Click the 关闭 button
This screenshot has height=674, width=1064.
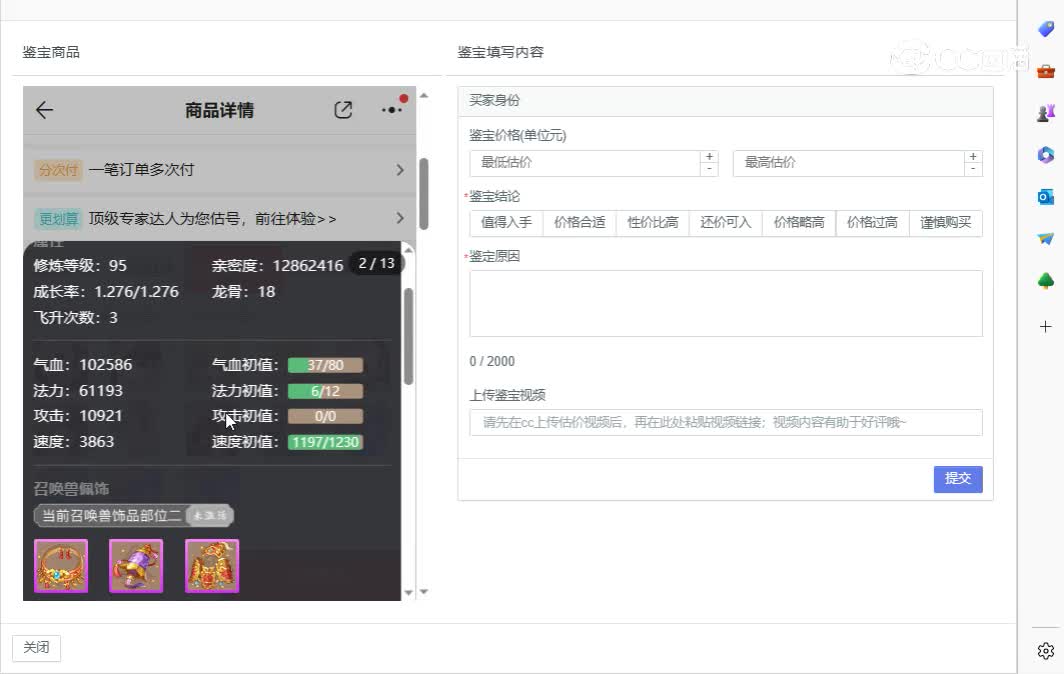tap(36, 648)
